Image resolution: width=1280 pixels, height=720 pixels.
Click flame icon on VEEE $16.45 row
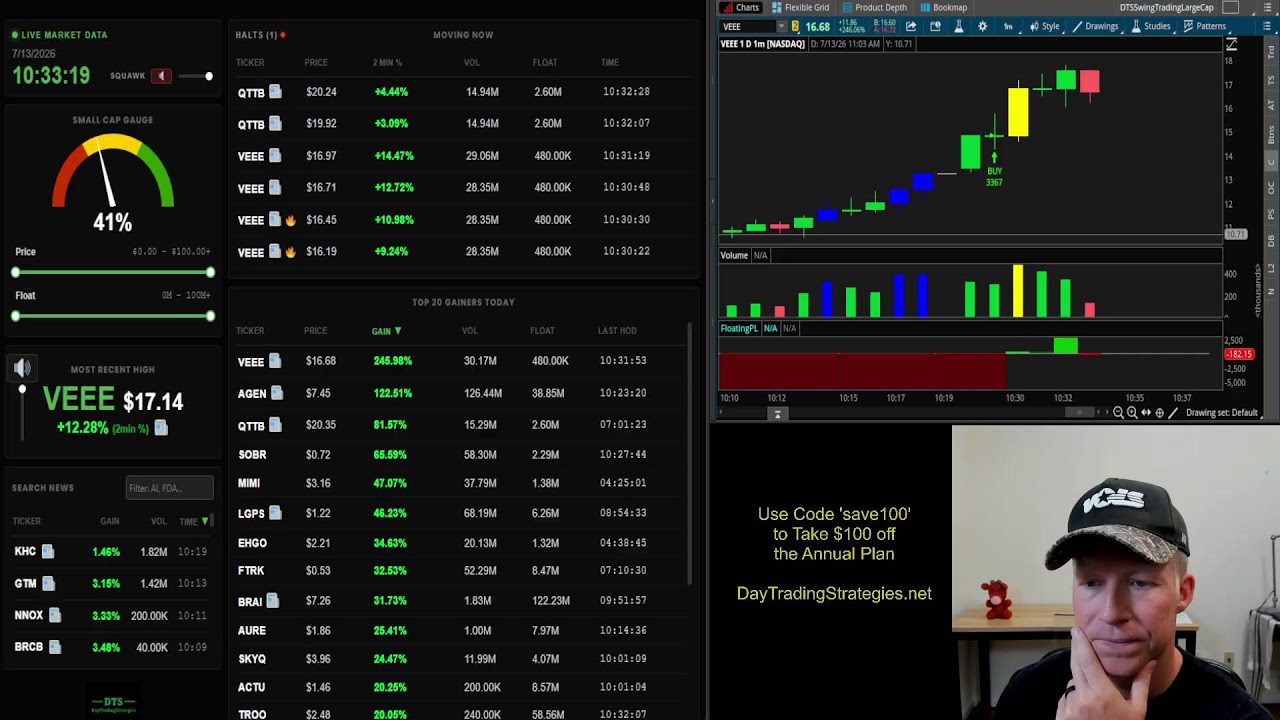pos(290,220)
